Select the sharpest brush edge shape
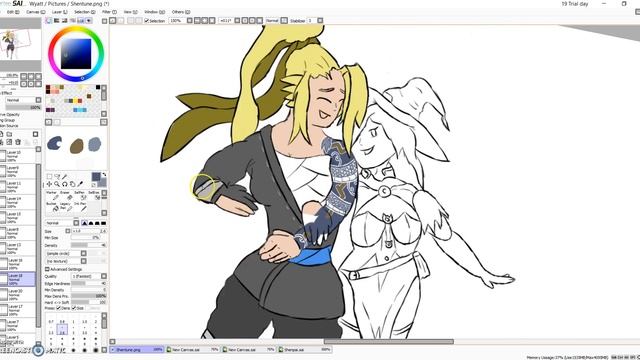This screenshot has height=360, width=640. (x=84, y=223)
